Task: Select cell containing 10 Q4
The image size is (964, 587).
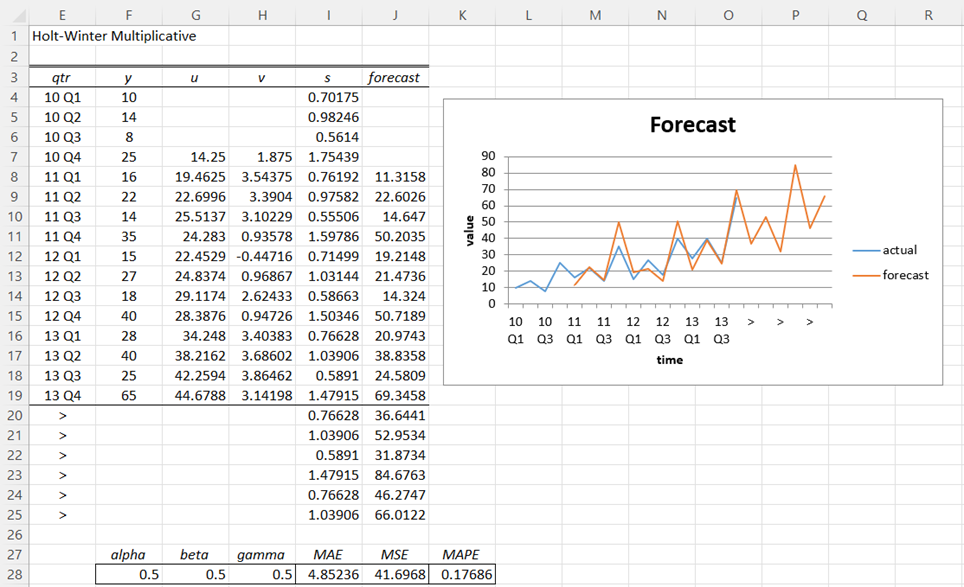Action: pos(62,157)
